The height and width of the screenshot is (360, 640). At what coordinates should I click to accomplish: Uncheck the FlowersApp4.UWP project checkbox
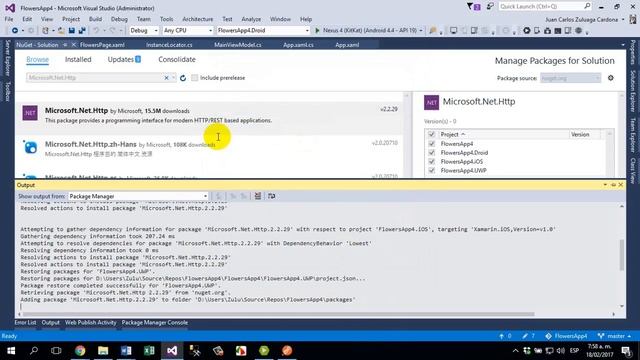click(431, 171)
